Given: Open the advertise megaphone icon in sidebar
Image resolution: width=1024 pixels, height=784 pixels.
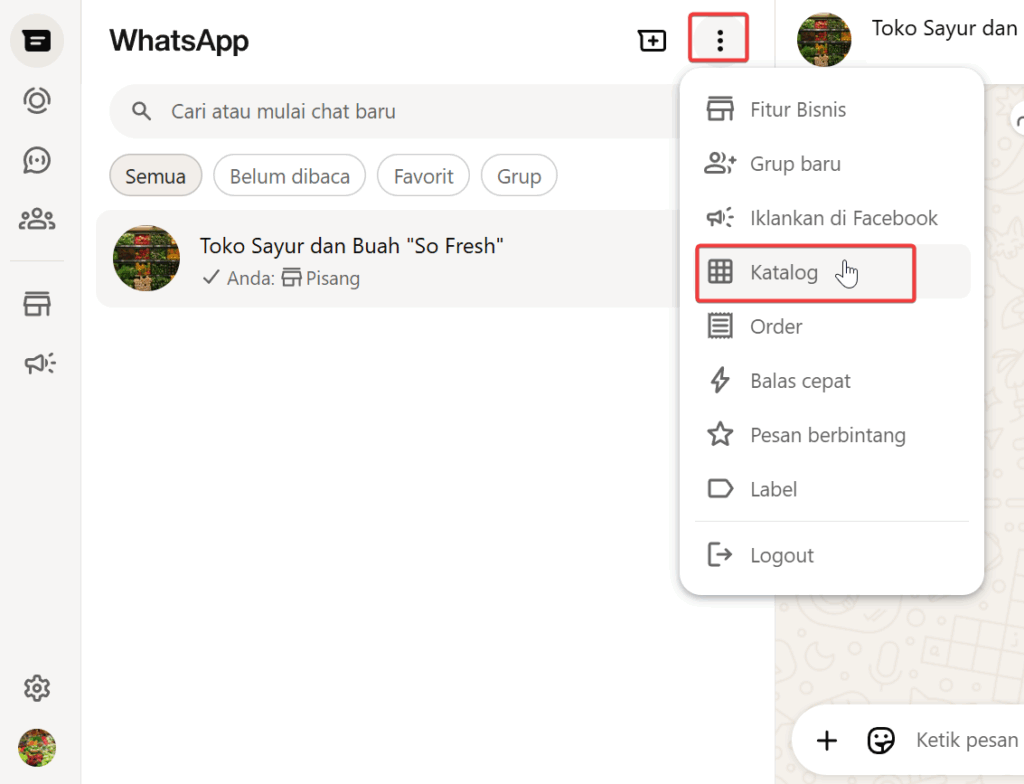Looking at the screenshot, I should pos(38,364).
